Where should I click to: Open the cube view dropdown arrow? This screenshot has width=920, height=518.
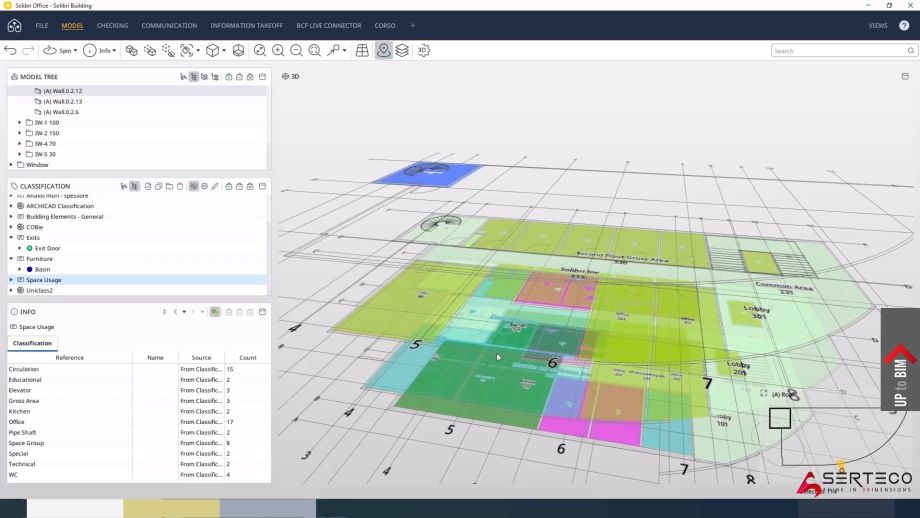pyautogui.click(x=224, y=50)
